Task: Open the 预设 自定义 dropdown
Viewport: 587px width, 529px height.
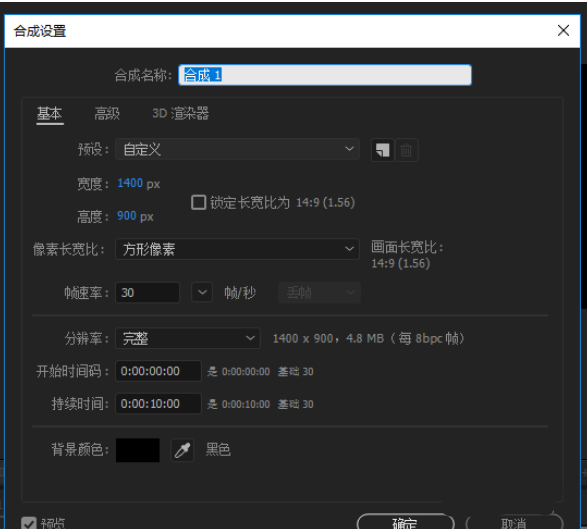Action: coord(237,149)
